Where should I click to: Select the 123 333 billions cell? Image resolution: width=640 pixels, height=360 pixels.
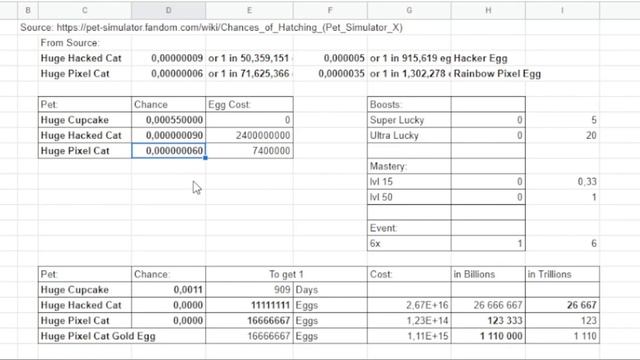point(488,321)
